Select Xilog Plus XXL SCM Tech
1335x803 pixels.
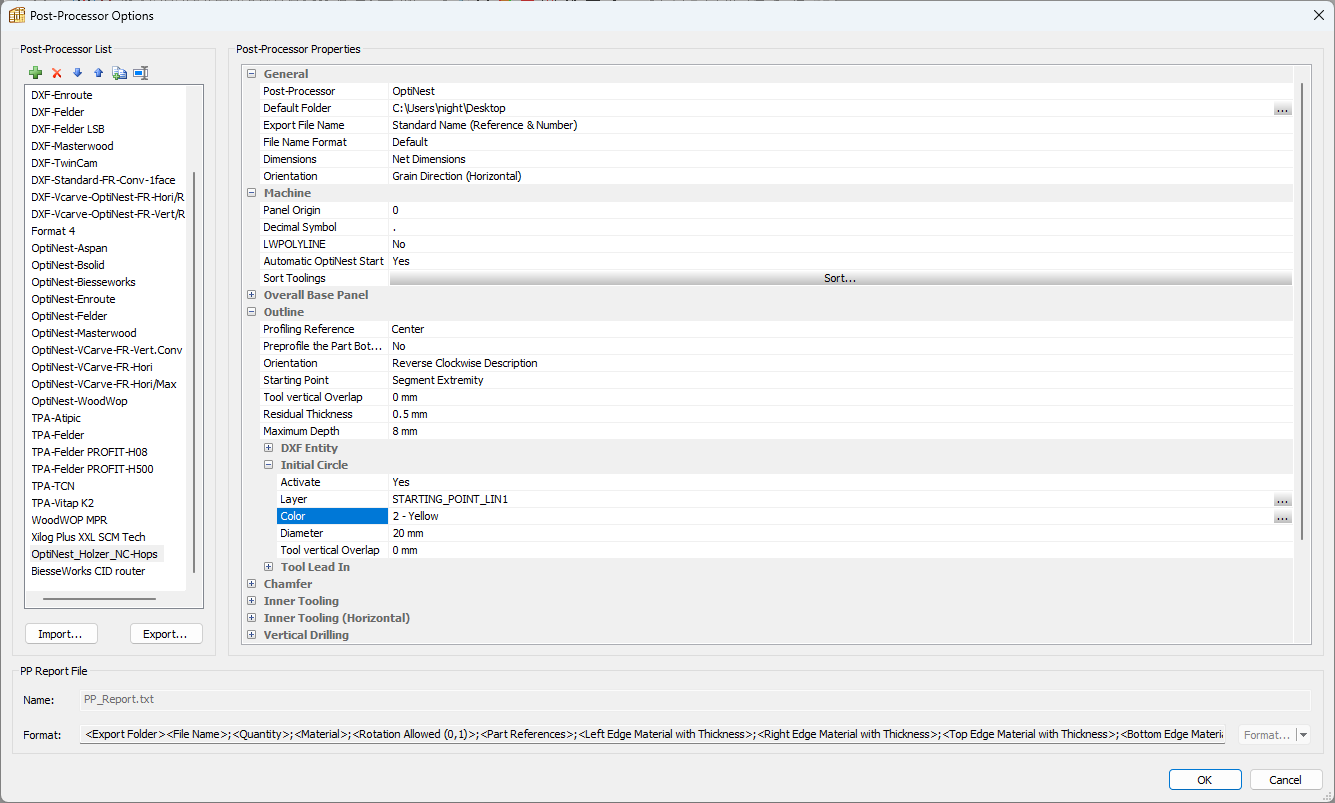[x=88, y=537]
